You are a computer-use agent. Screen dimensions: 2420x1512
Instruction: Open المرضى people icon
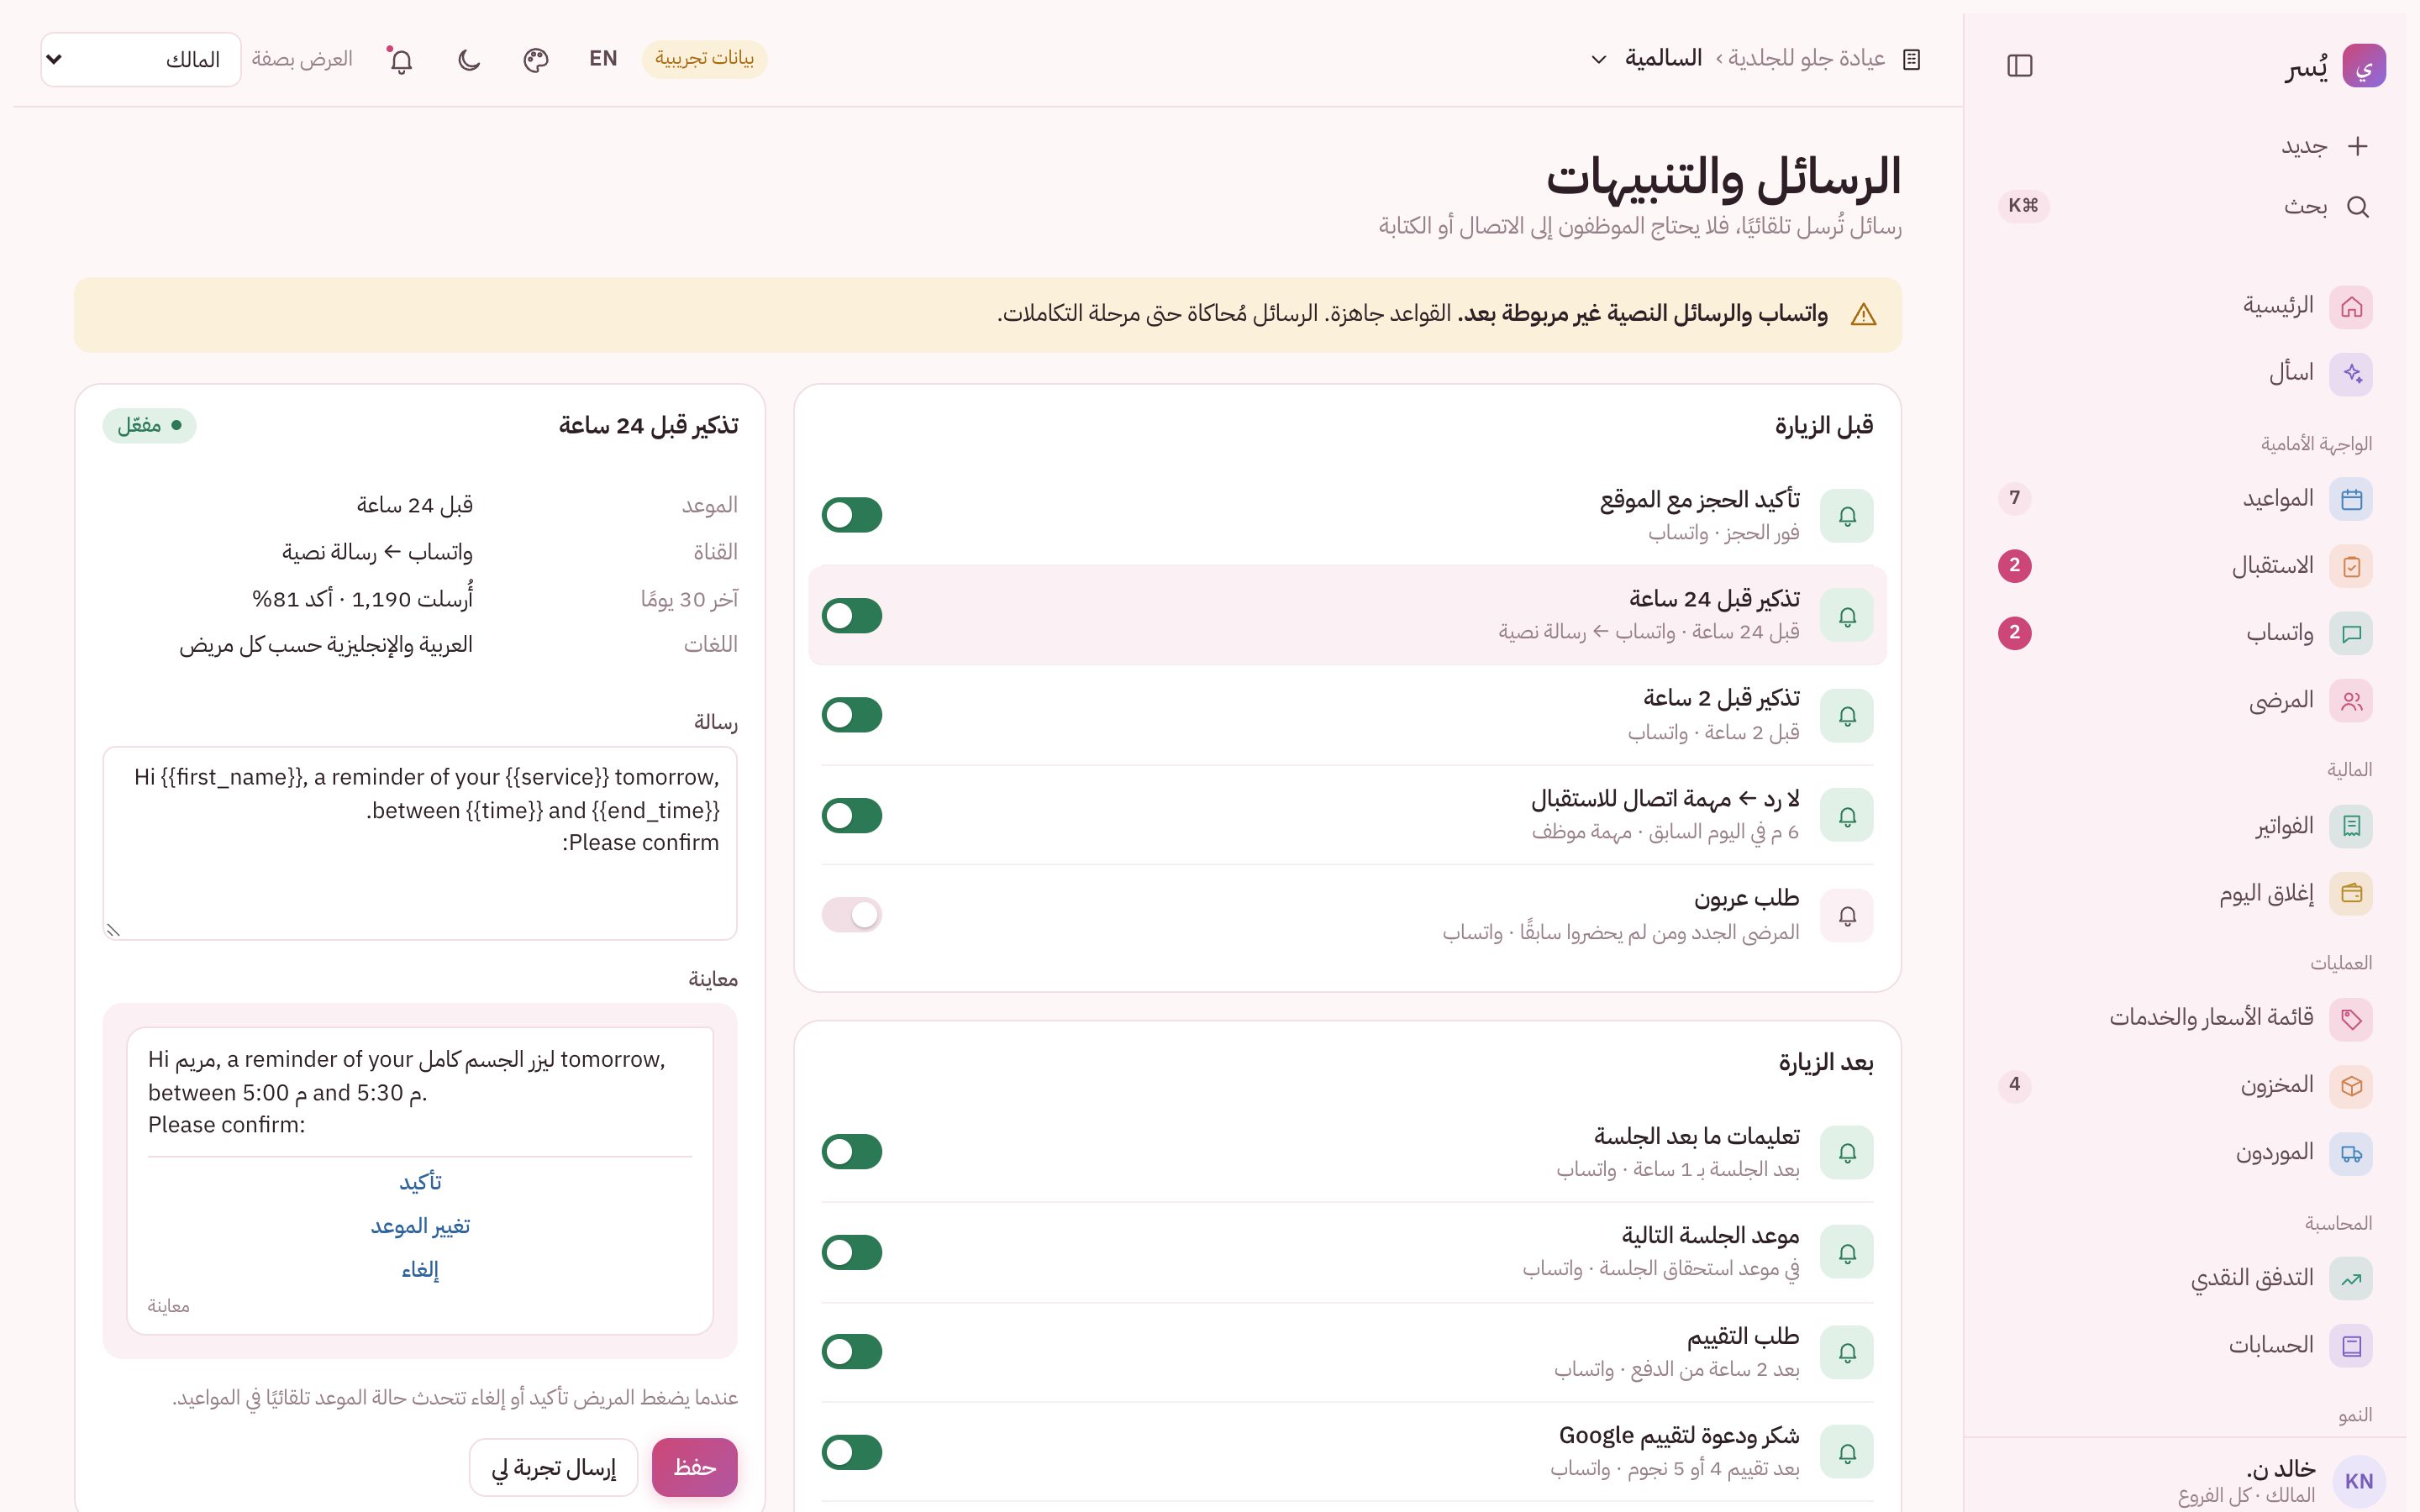point(2351,700)
